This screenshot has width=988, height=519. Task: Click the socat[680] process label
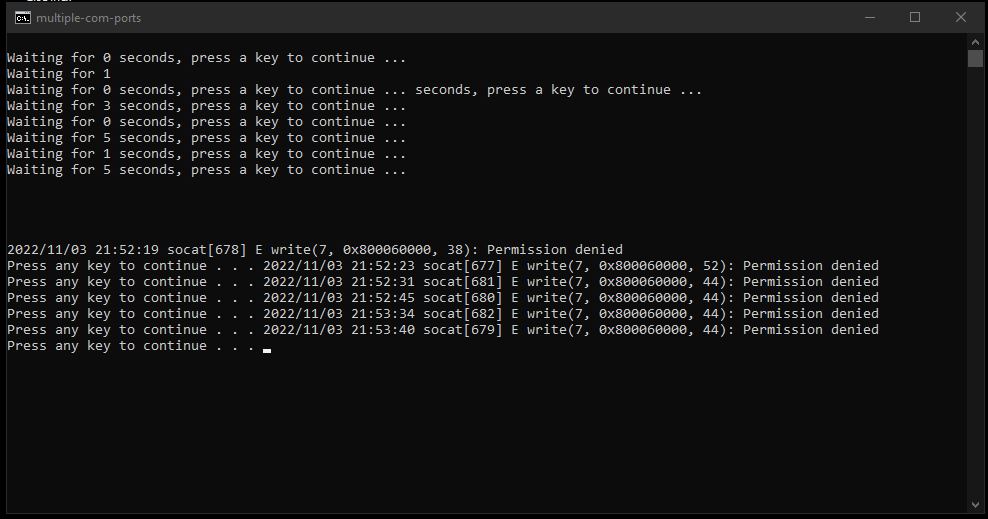(x=462, y=298)
